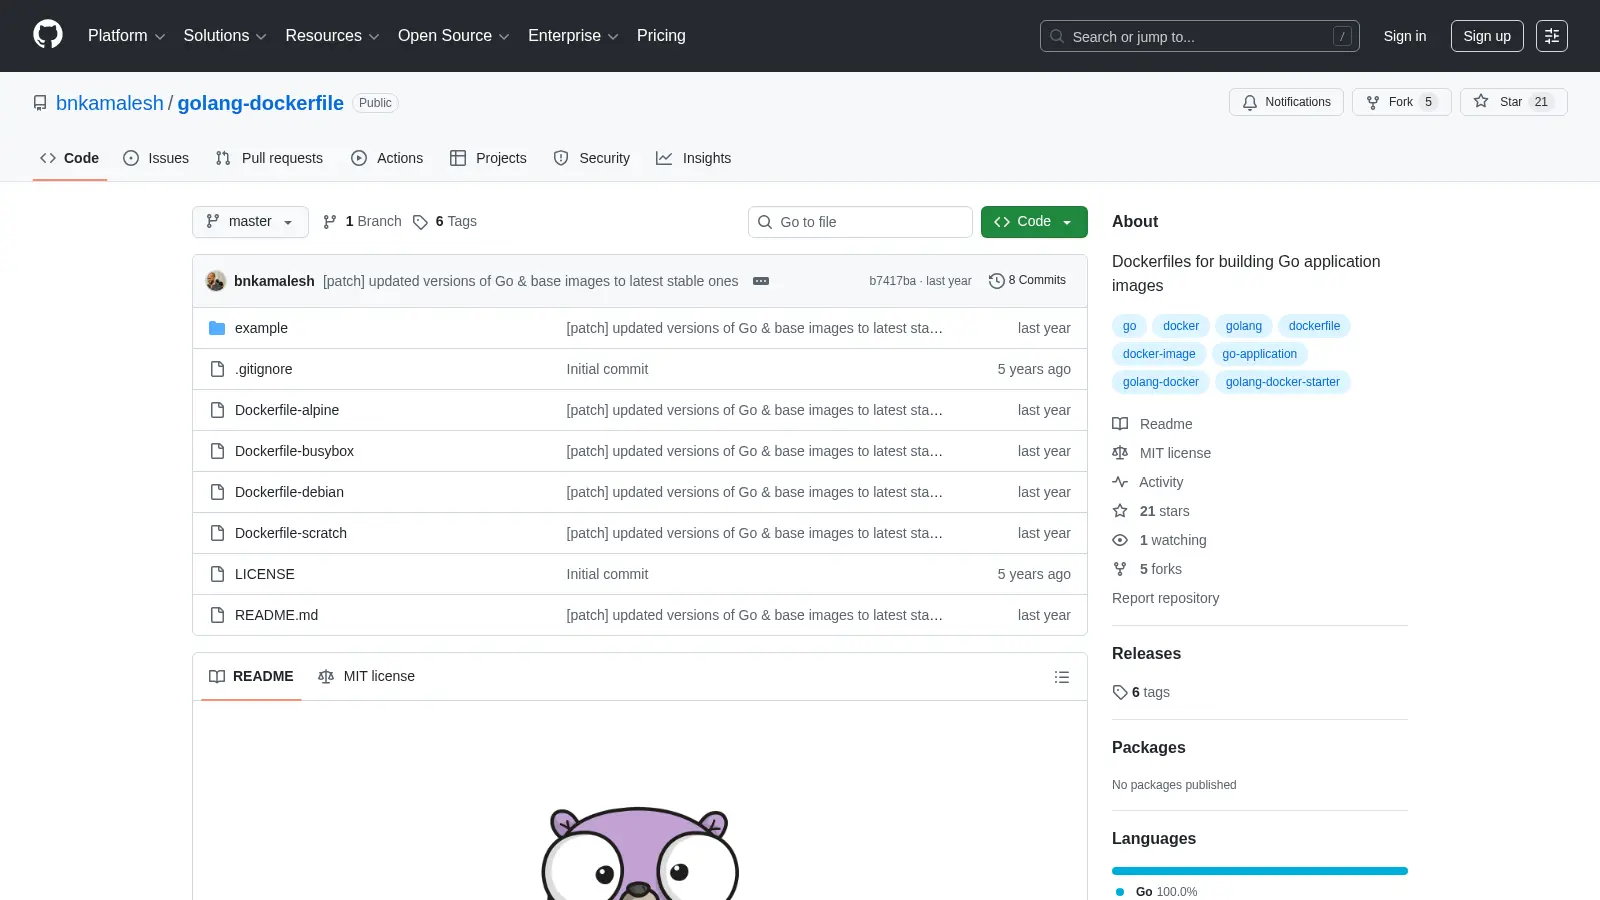Switch to the Issues tab
This screenshot has width=1600, height=900.
156,158
